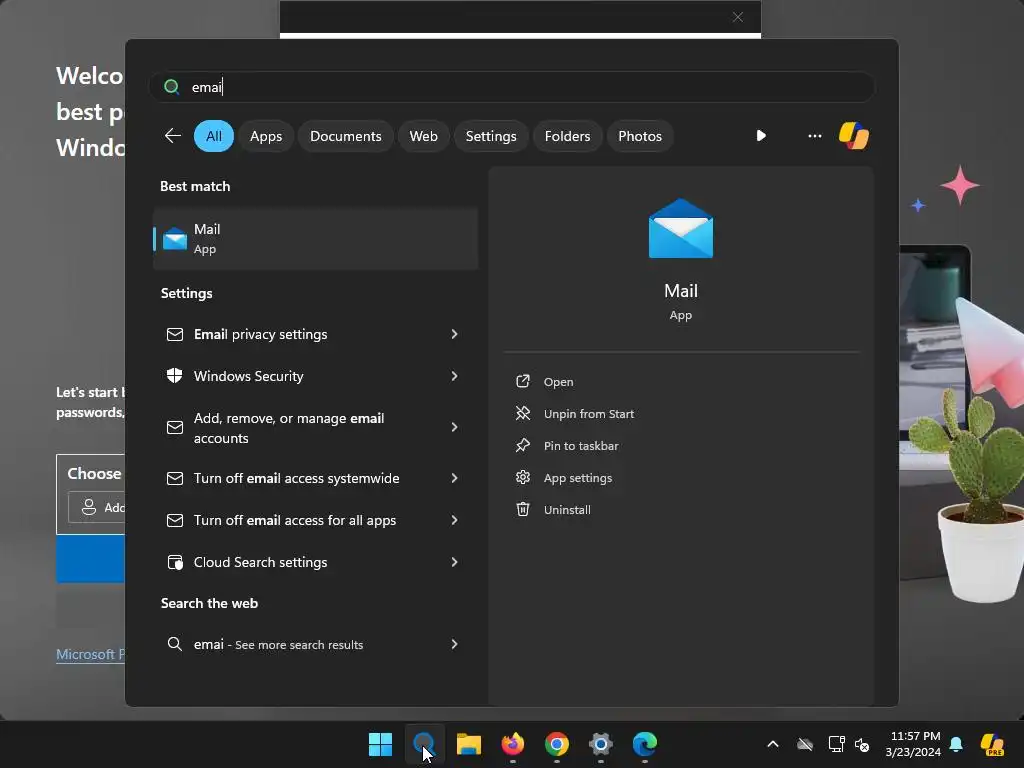Select emai - See more search results
This screenshot has width=1024, height=768.
click(x=315, y=645)
